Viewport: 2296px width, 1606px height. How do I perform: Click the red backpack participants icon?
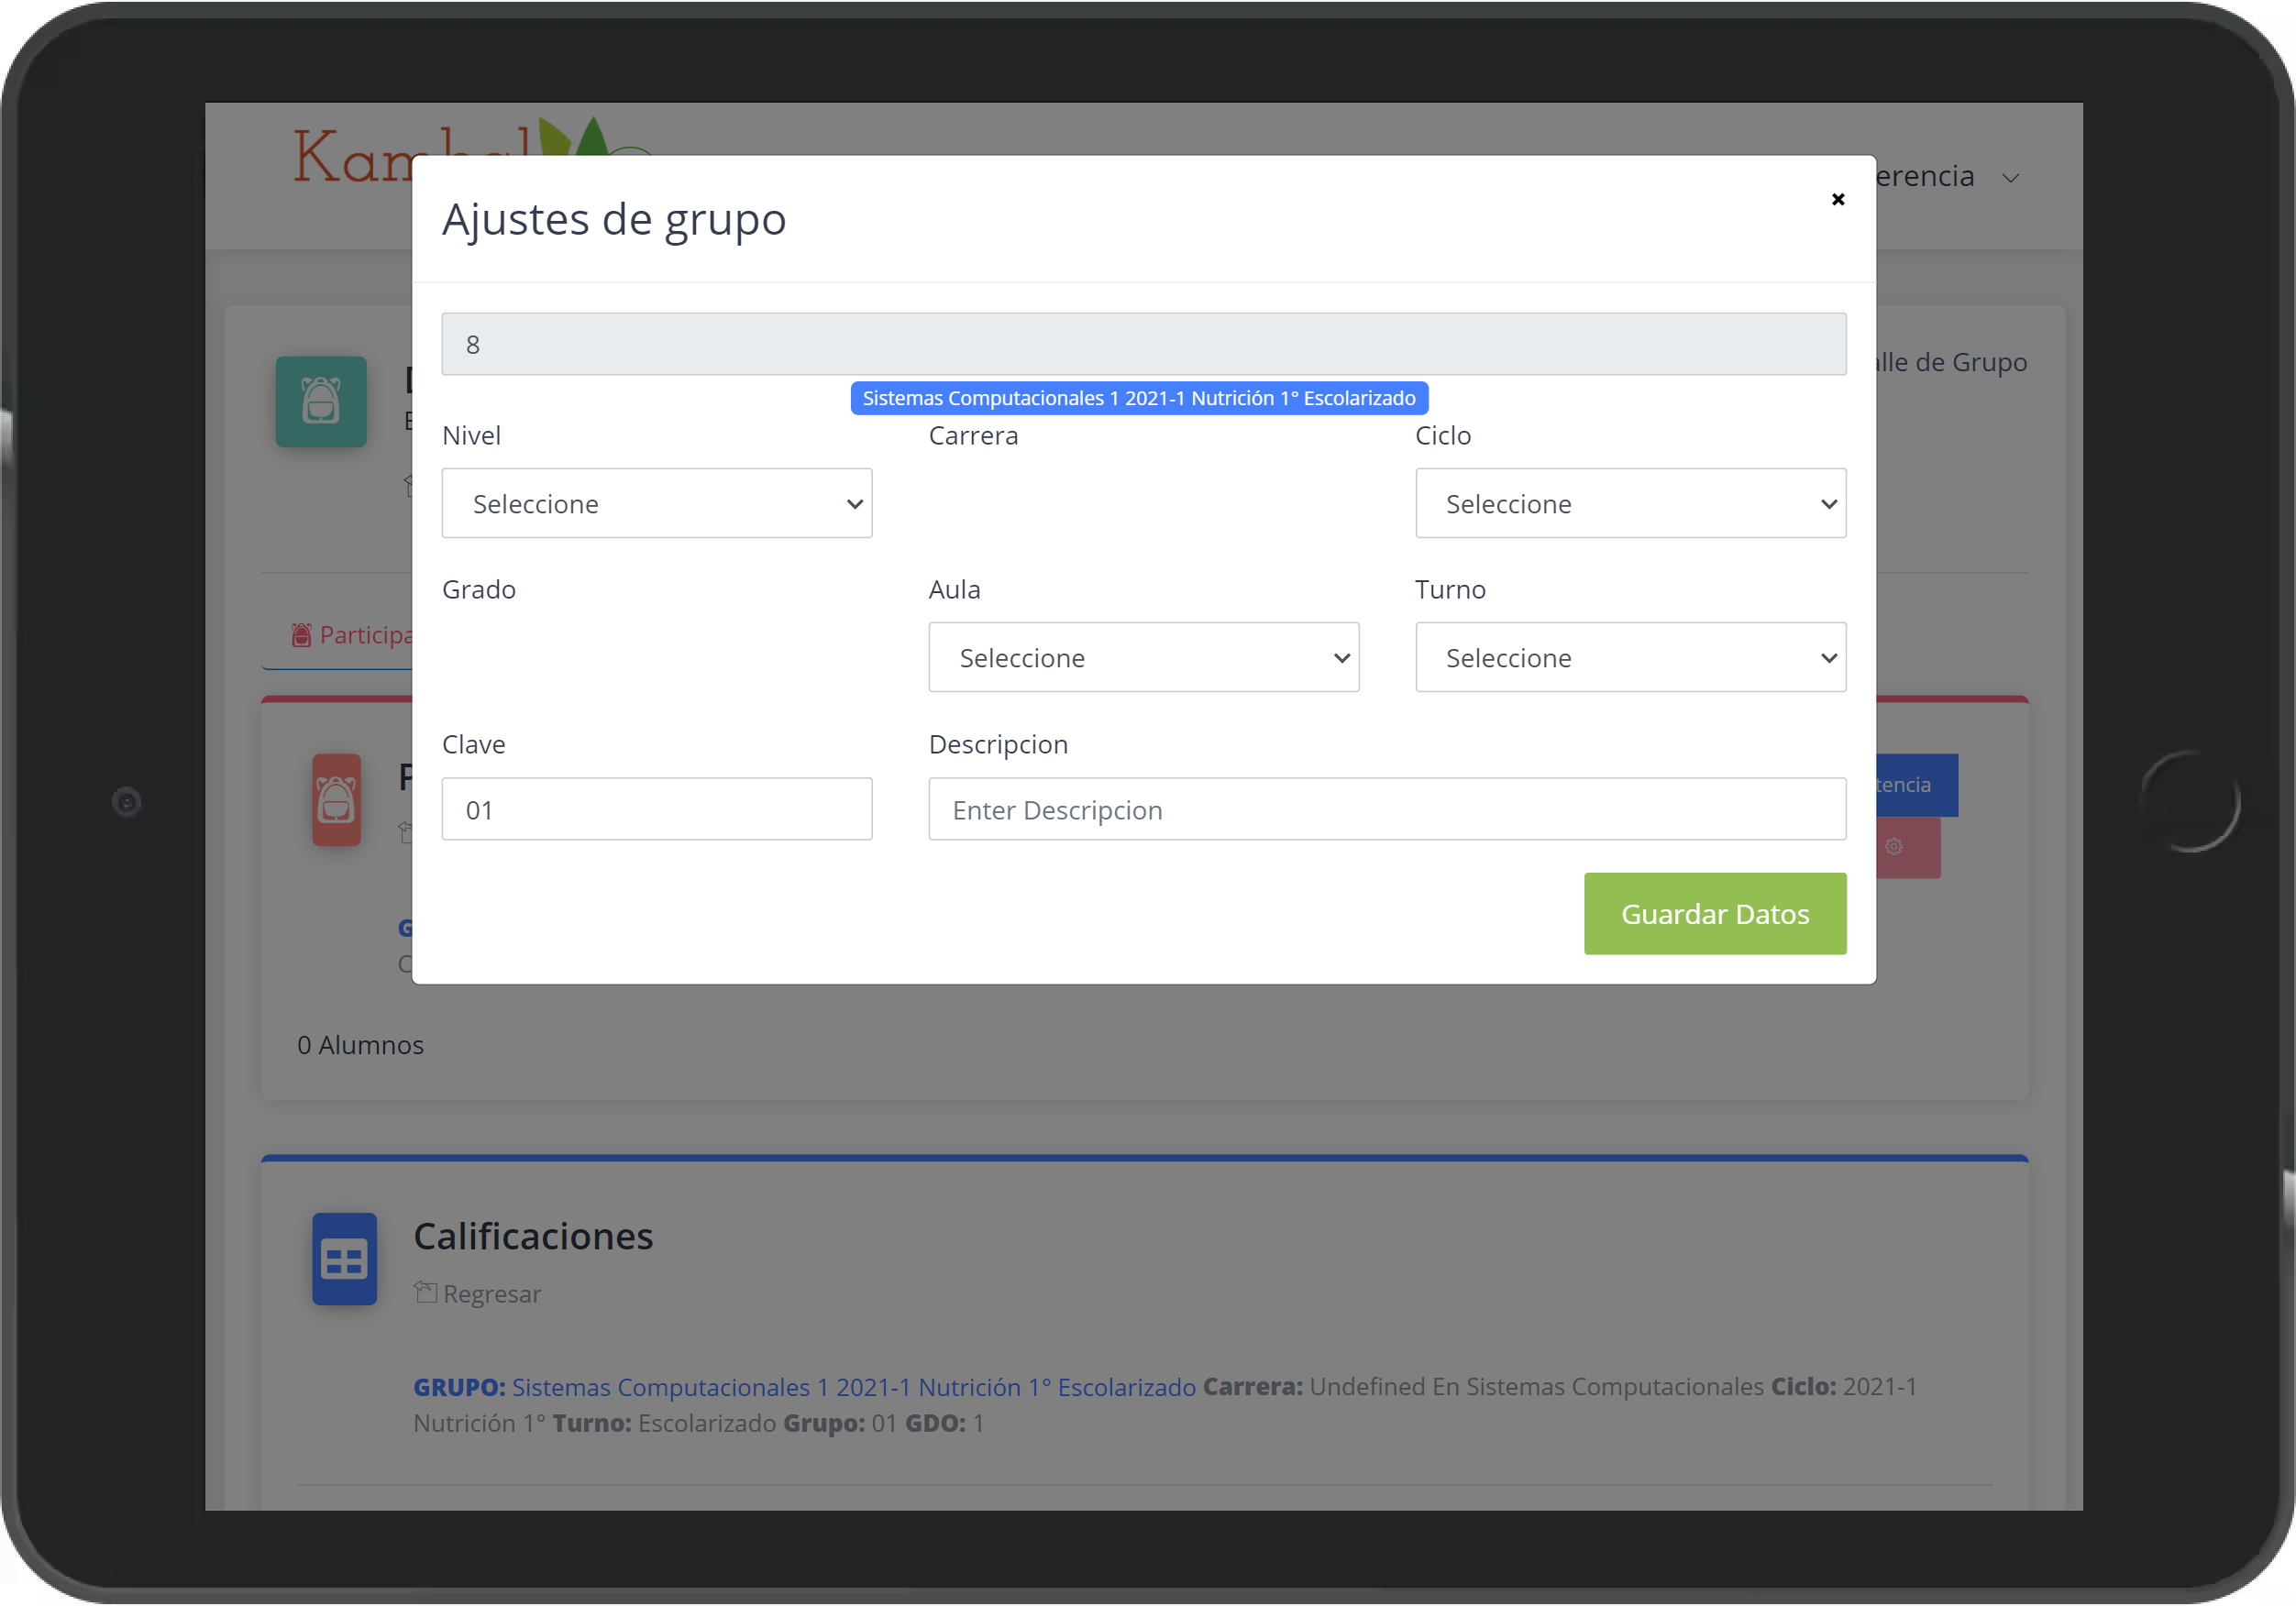[x=336, y=800]
